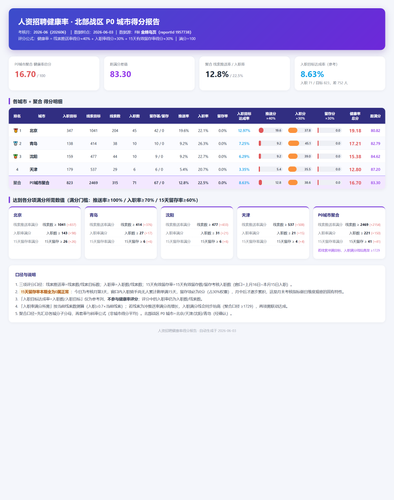Click the 各城市 + 聚合 得分明细 section heading
Screen dimensions: 394x500
coord(38,101)
